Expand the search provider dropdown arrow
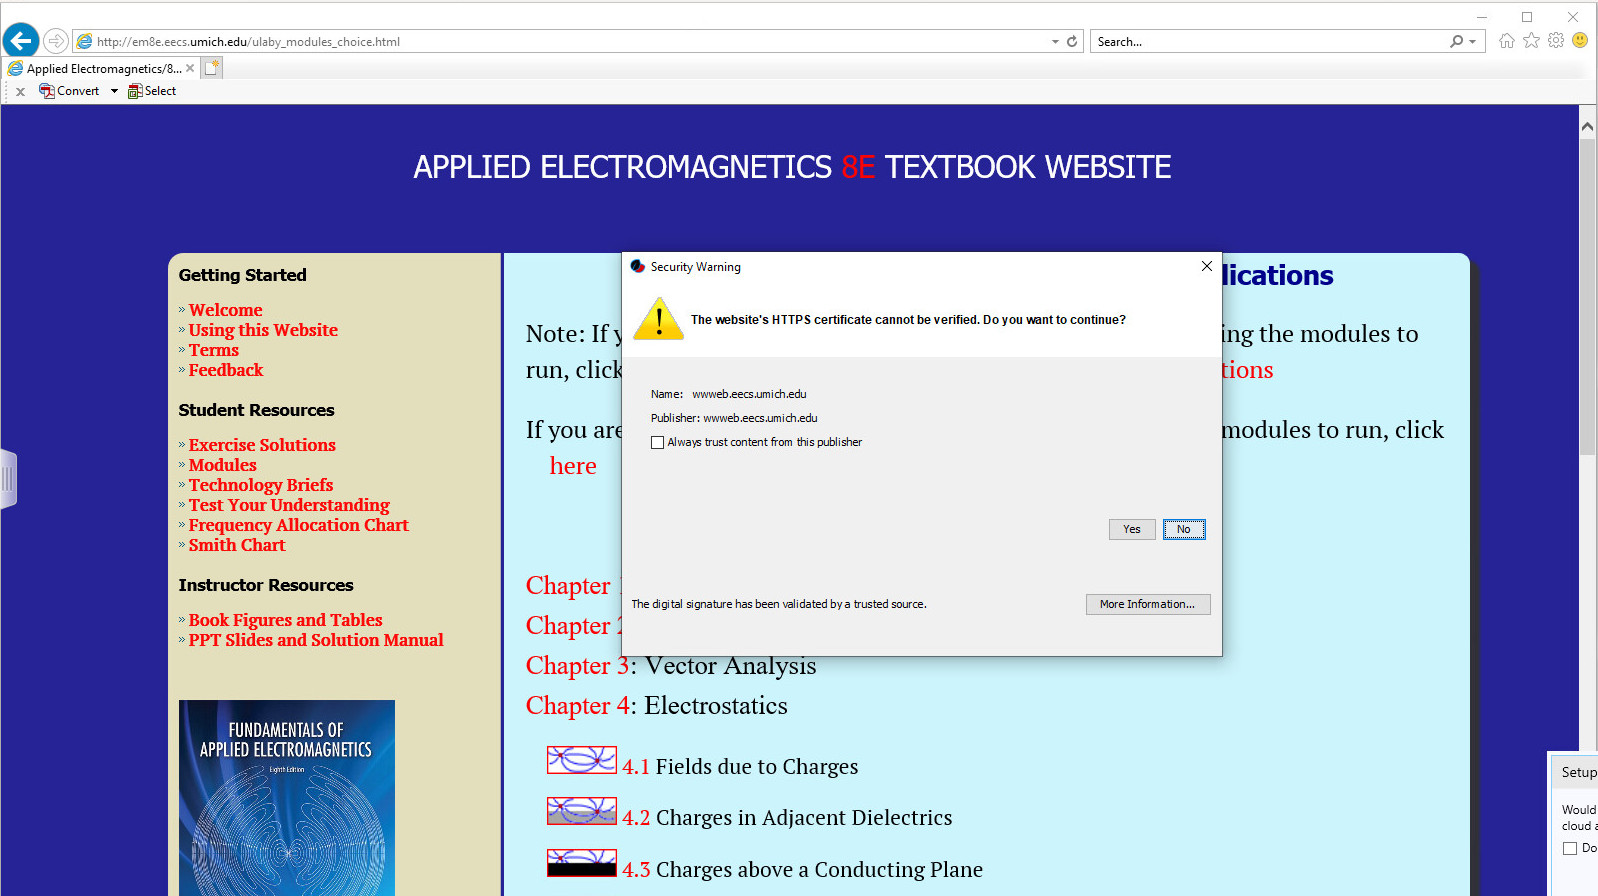The height and width of the screenshot is (896, 1598). (x=1473, y=42)
